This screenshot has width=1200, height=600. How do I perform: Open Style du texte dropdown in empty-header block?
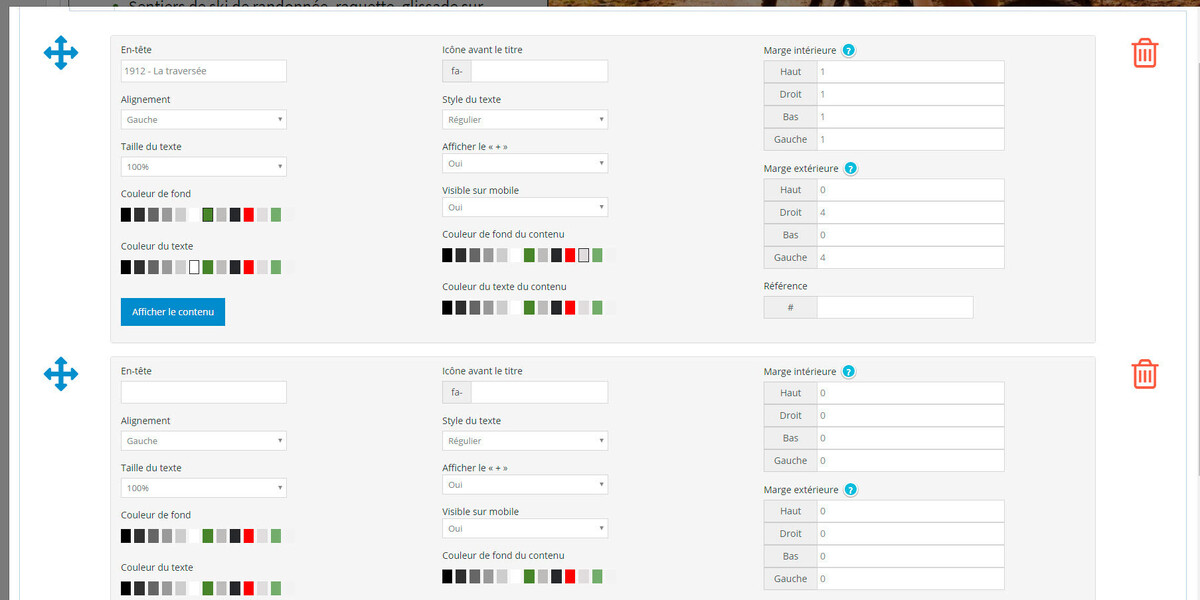[525, 440]
